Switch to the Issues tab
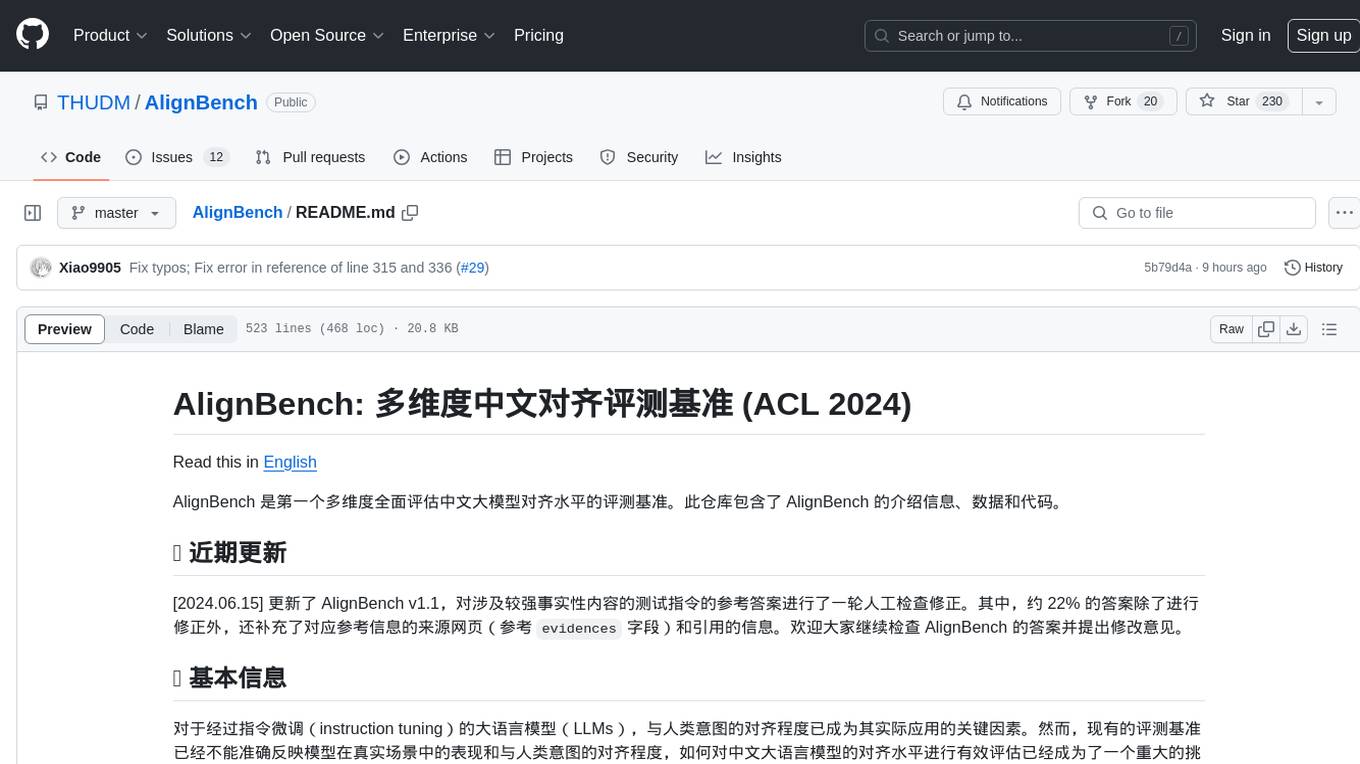Screen dimensions: 1360x764 177,157
